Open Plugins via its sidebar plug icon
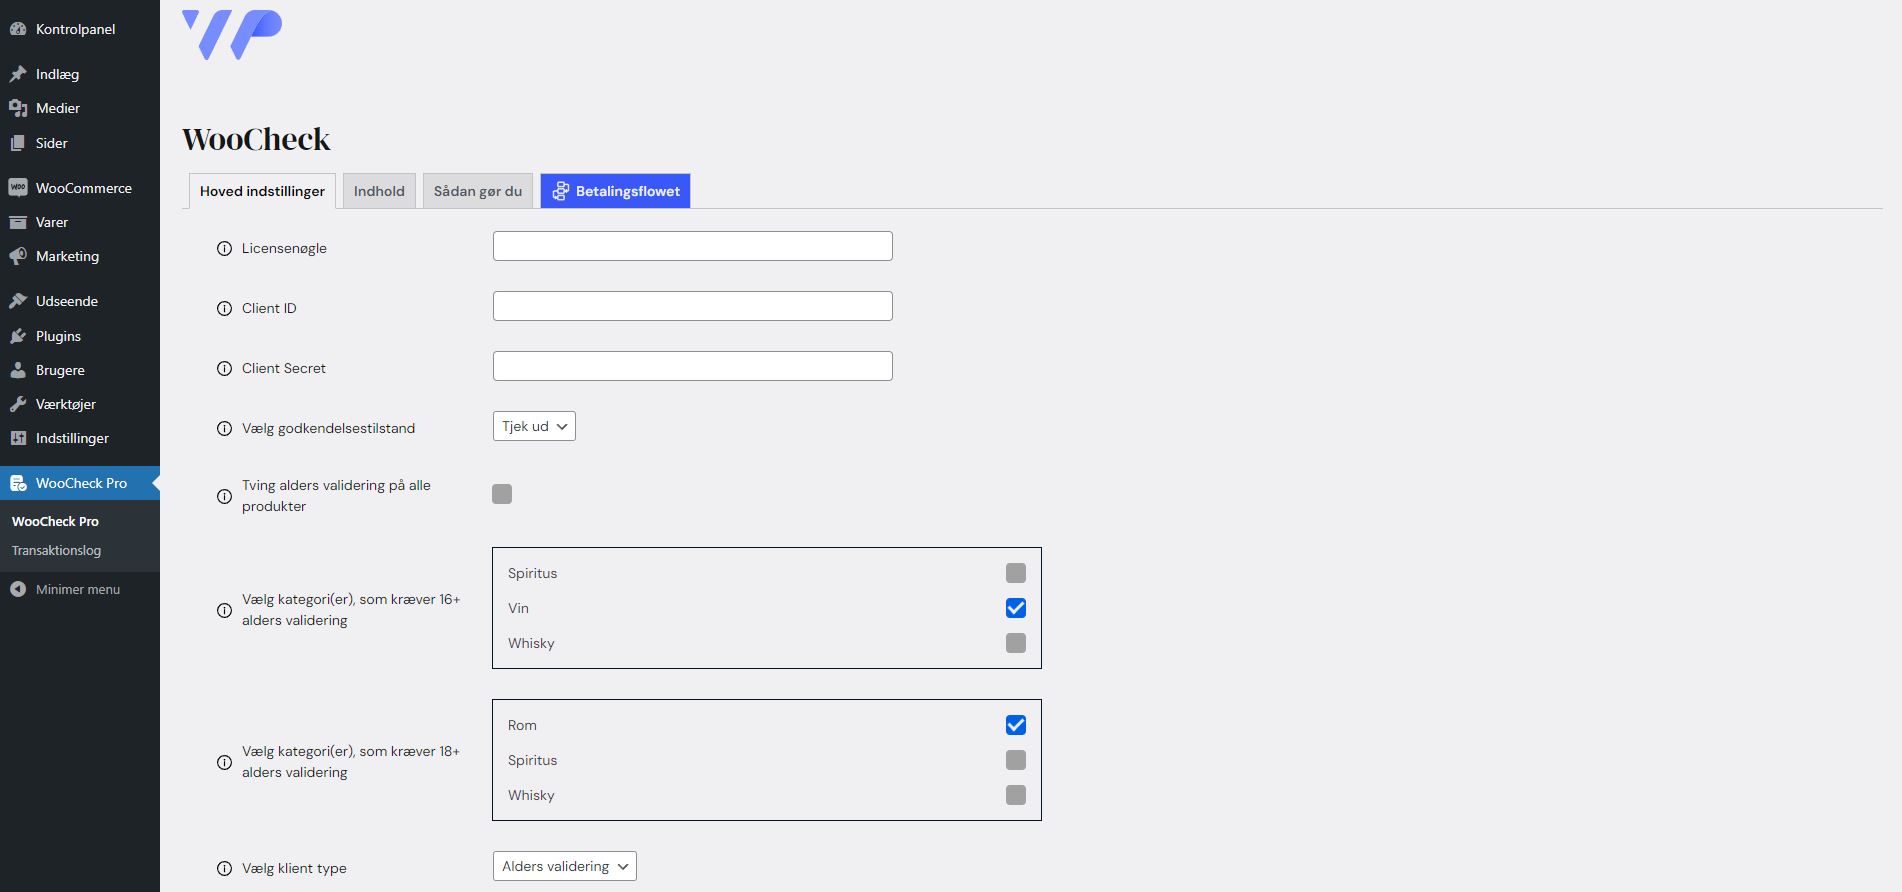 tap(18, 336)
